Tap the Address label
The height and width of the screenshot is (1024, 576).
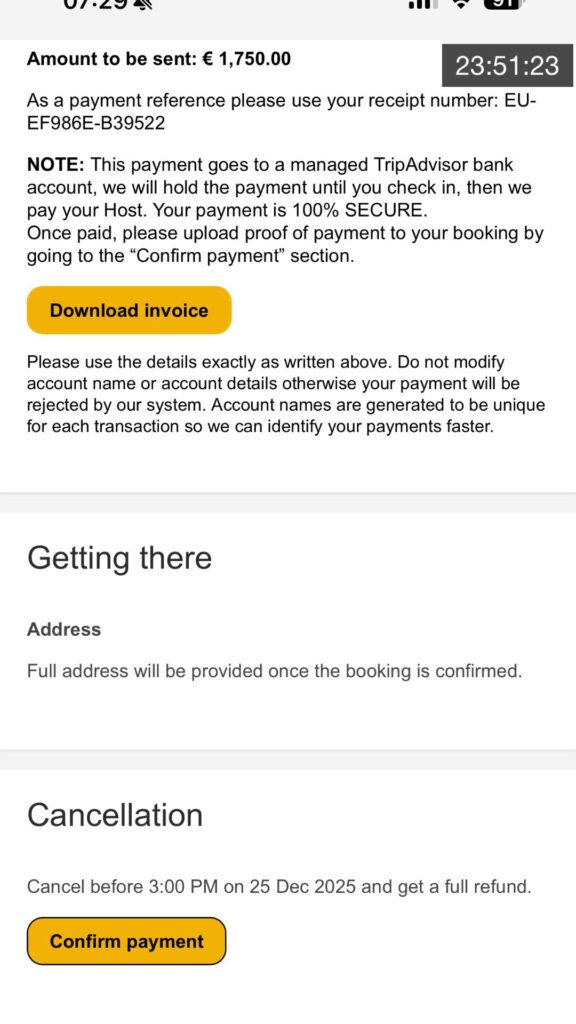click(64, 630)
